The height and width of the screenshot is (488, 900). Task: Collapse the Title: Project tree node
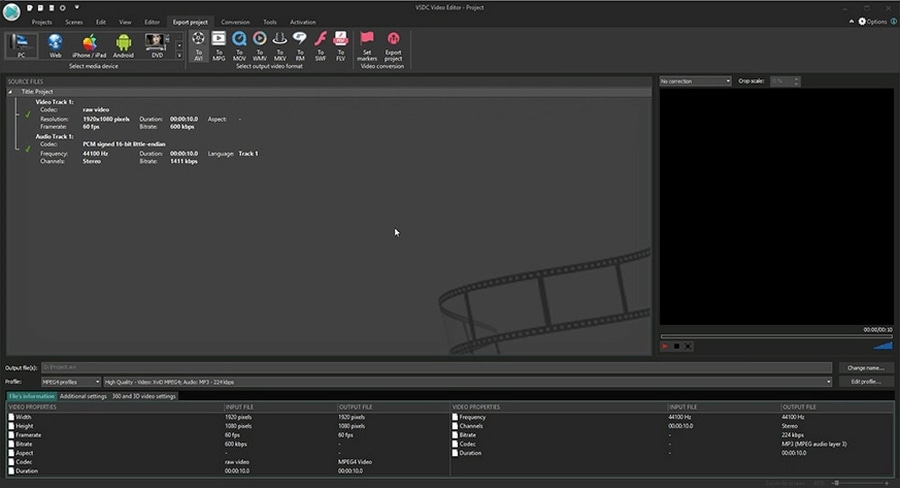[x=11, y=91]
